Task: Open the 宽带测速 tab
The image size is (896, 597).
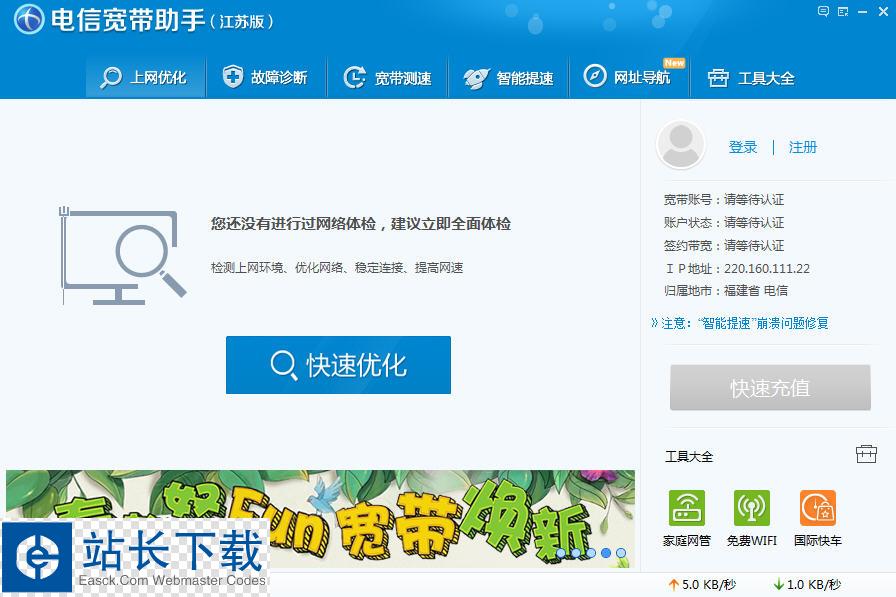Action: pos(387,77)
